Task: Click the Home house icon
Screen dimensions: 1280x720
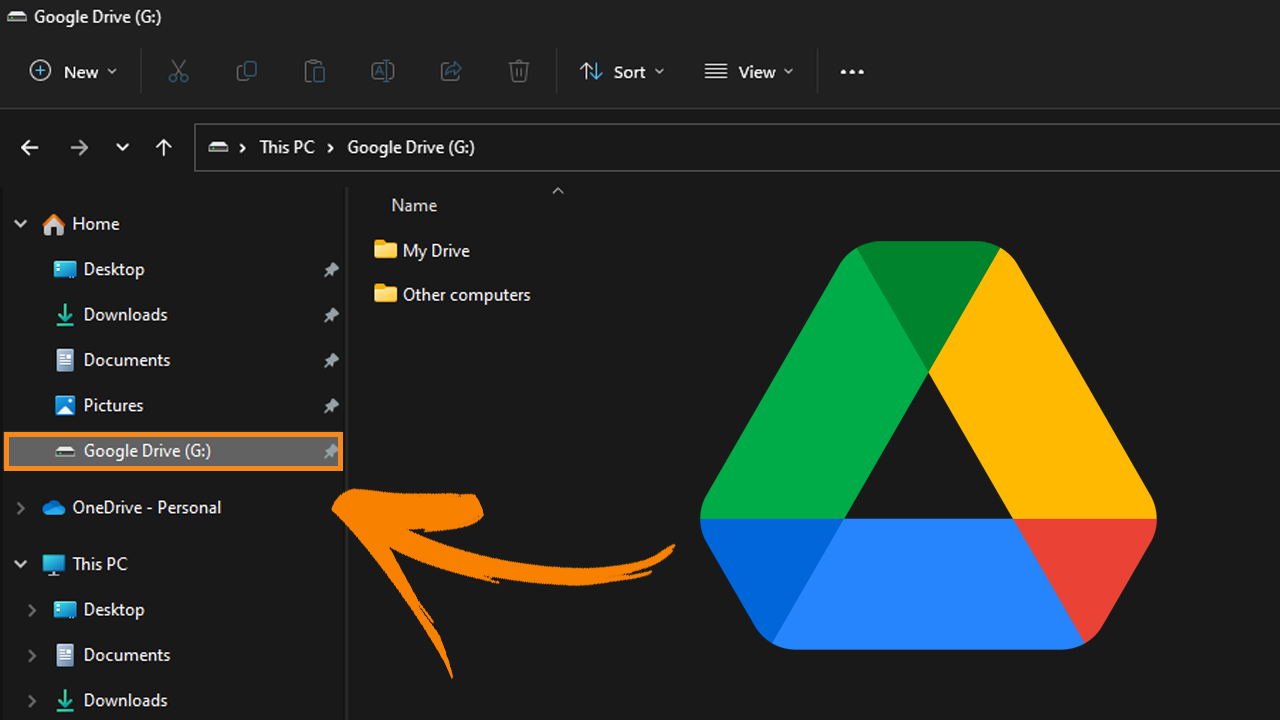Action: pyautogui.click(x=54, y=224)
